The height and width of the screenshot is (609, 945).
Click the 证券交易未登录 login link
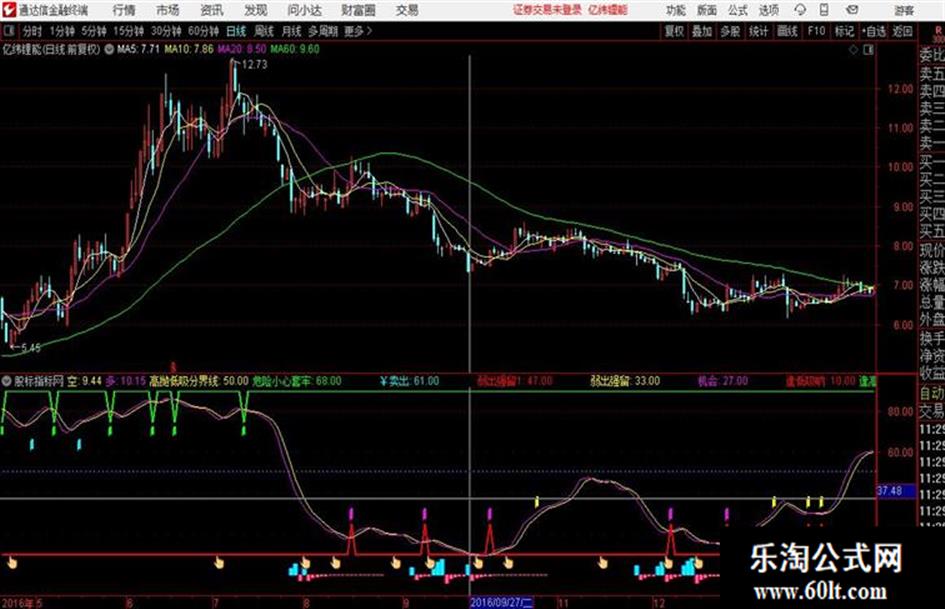547,10
